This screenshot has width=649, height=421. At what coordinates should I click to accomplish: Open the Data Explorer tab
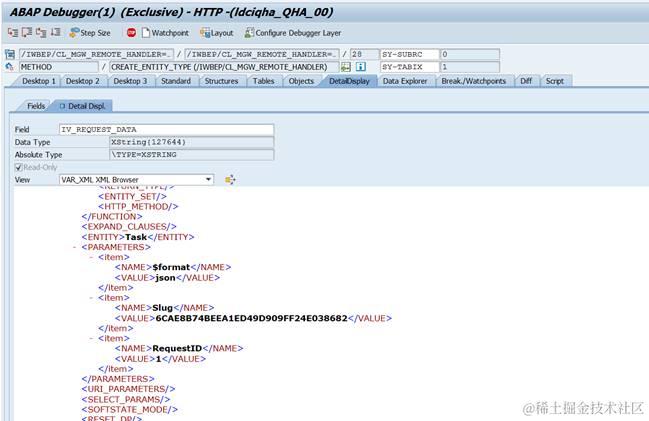coord(405,81)
